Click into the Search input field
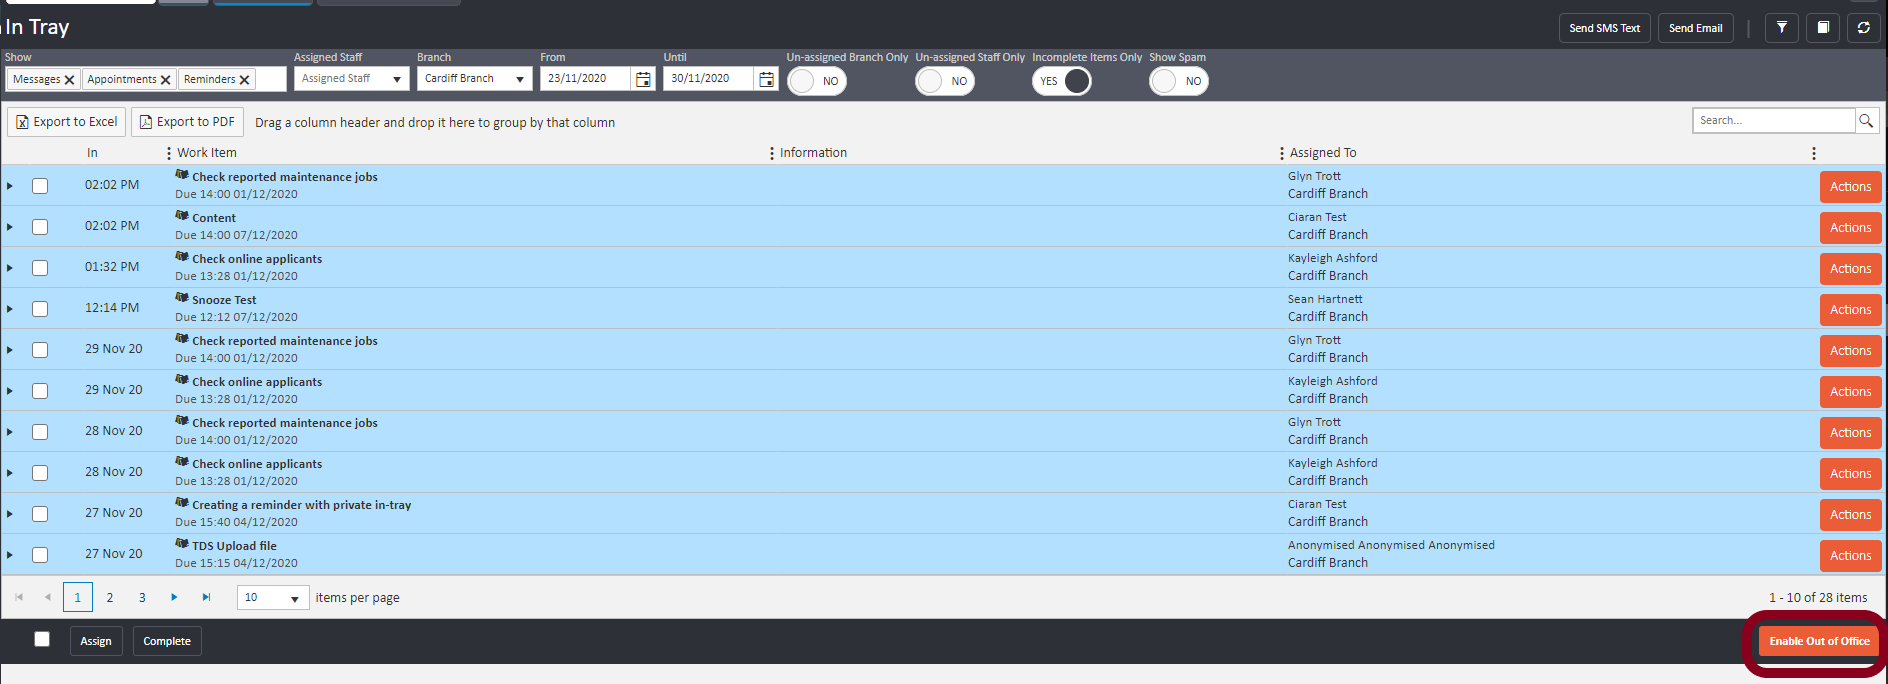This screenshot has height=684, width=1888. click(x=1773, y=121)
